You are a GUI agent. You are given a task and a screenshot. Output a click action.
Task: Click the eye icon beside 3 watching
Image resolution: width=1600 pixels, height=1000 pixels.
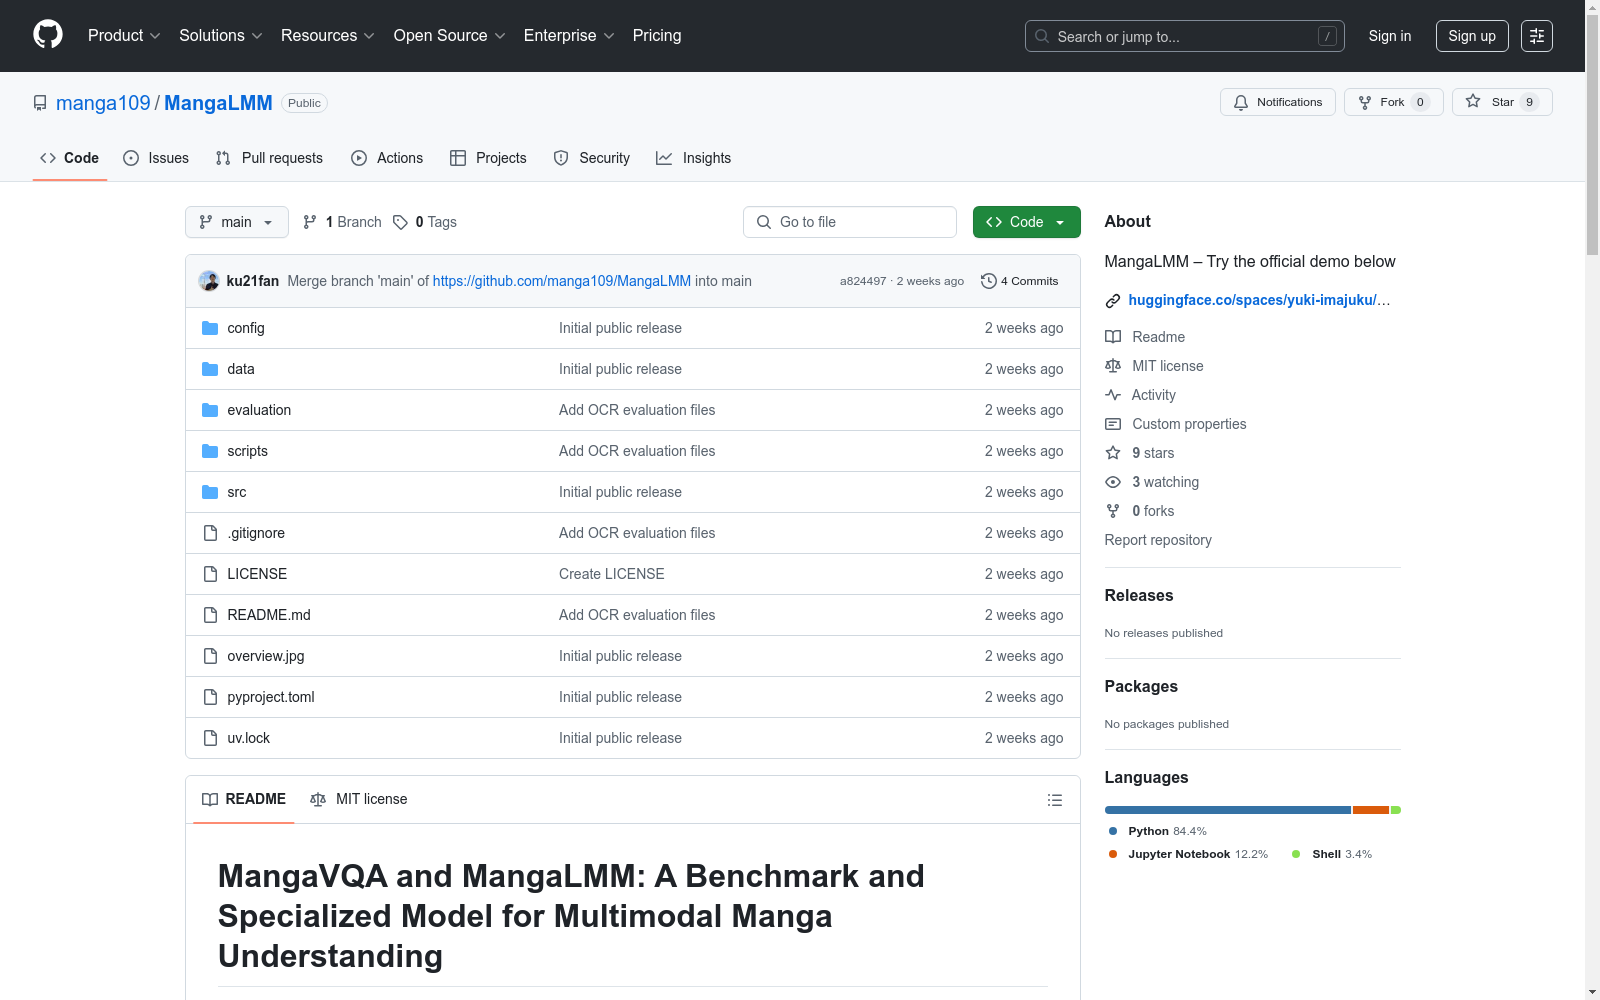pos(1113,482)
